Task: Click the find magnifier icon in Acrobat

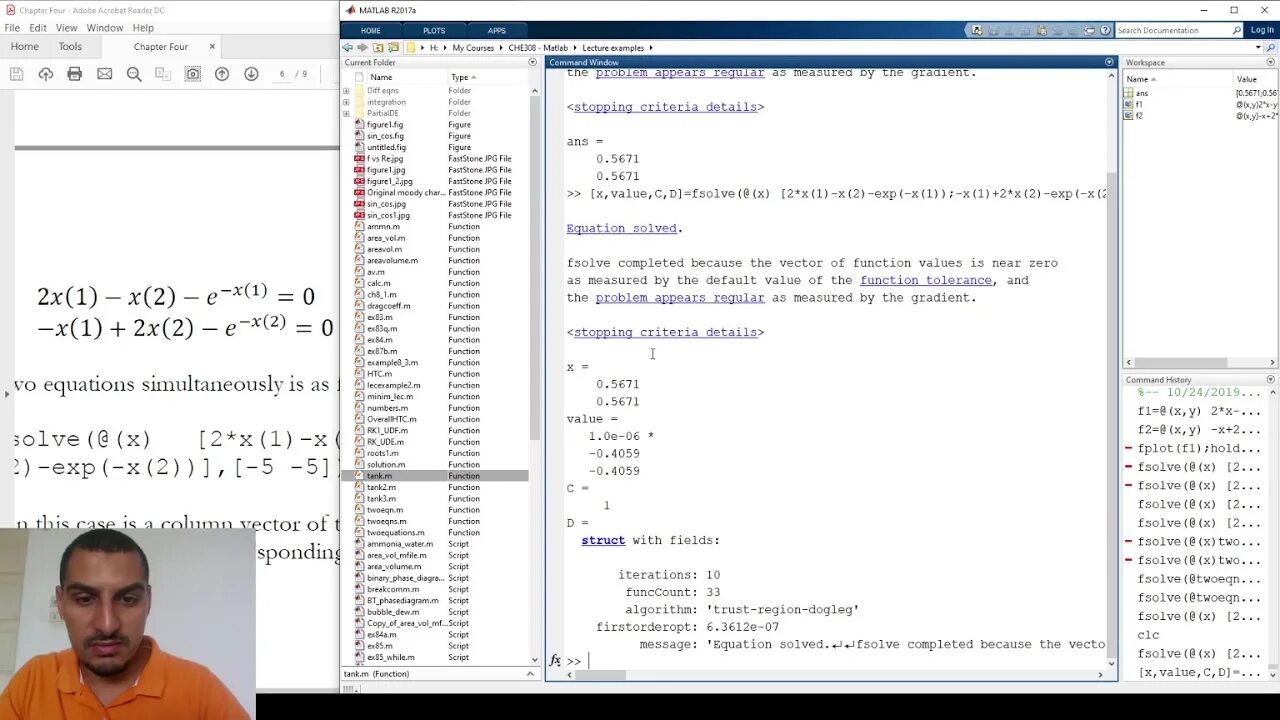Action: 134,74
